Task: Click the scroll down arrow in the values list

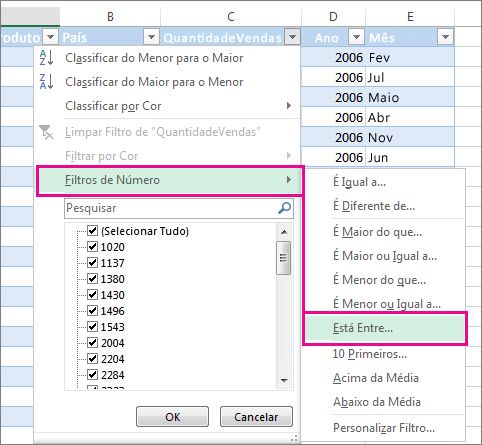Action: 284,380
